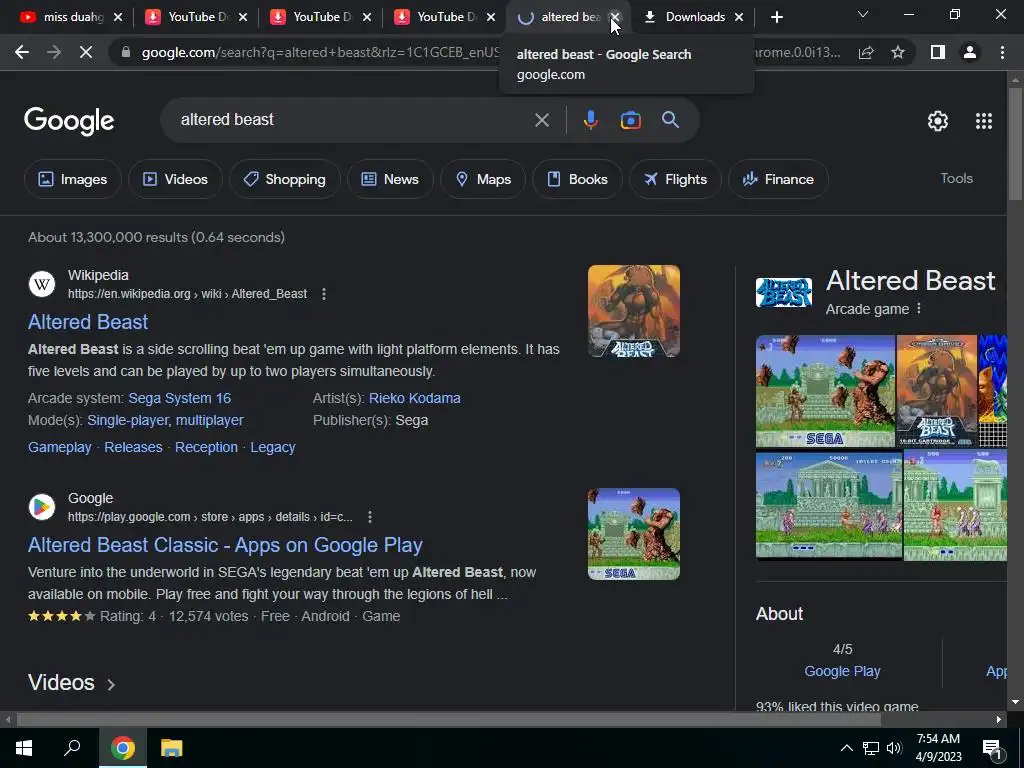Open the Altered Beast Wikipedia link
1024x768 pixels.
coord(88,322)
